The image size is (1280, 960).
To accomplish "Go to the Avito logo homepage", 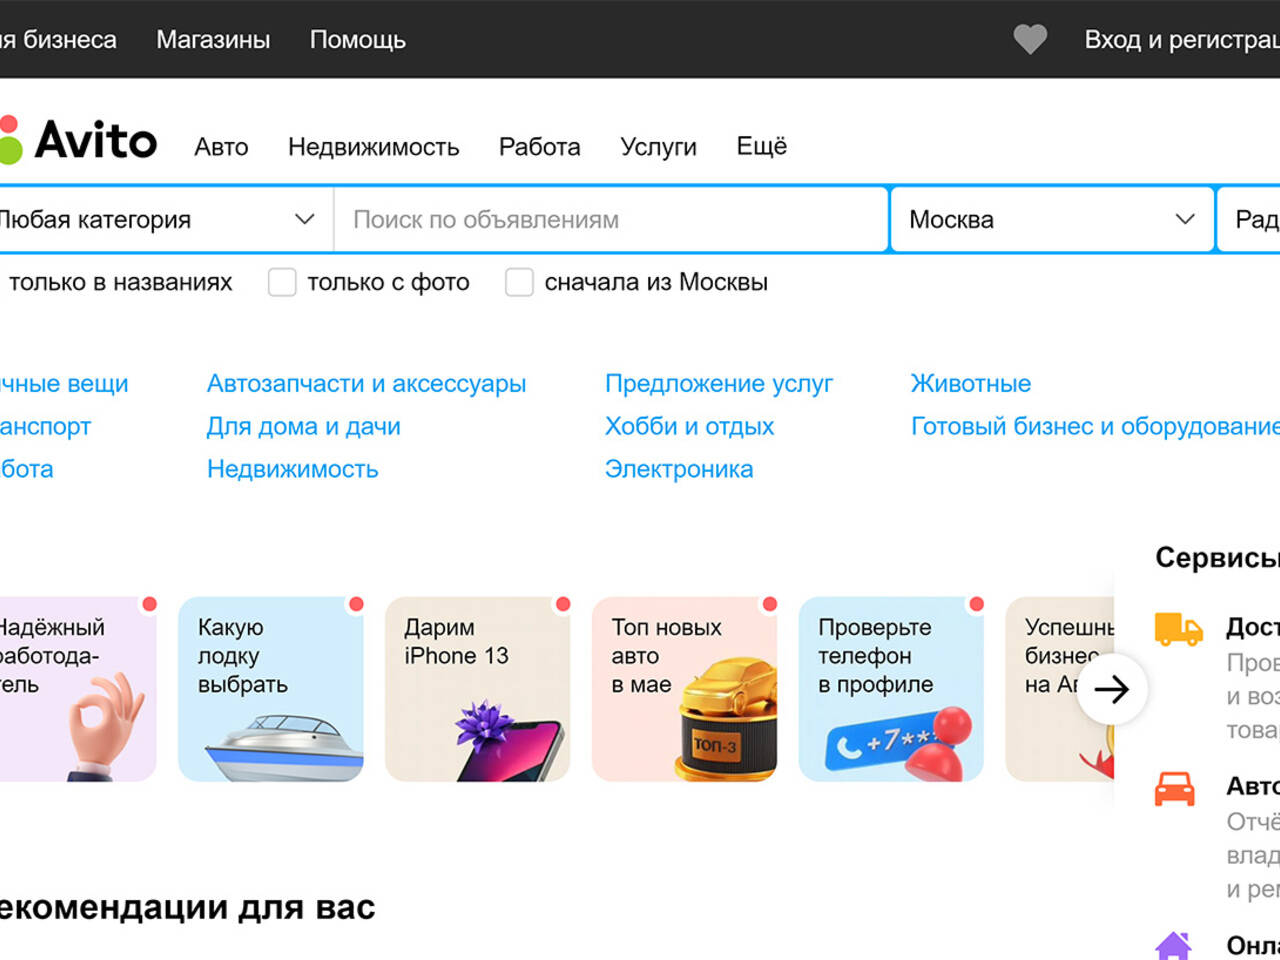I will [x=78, y=140].
